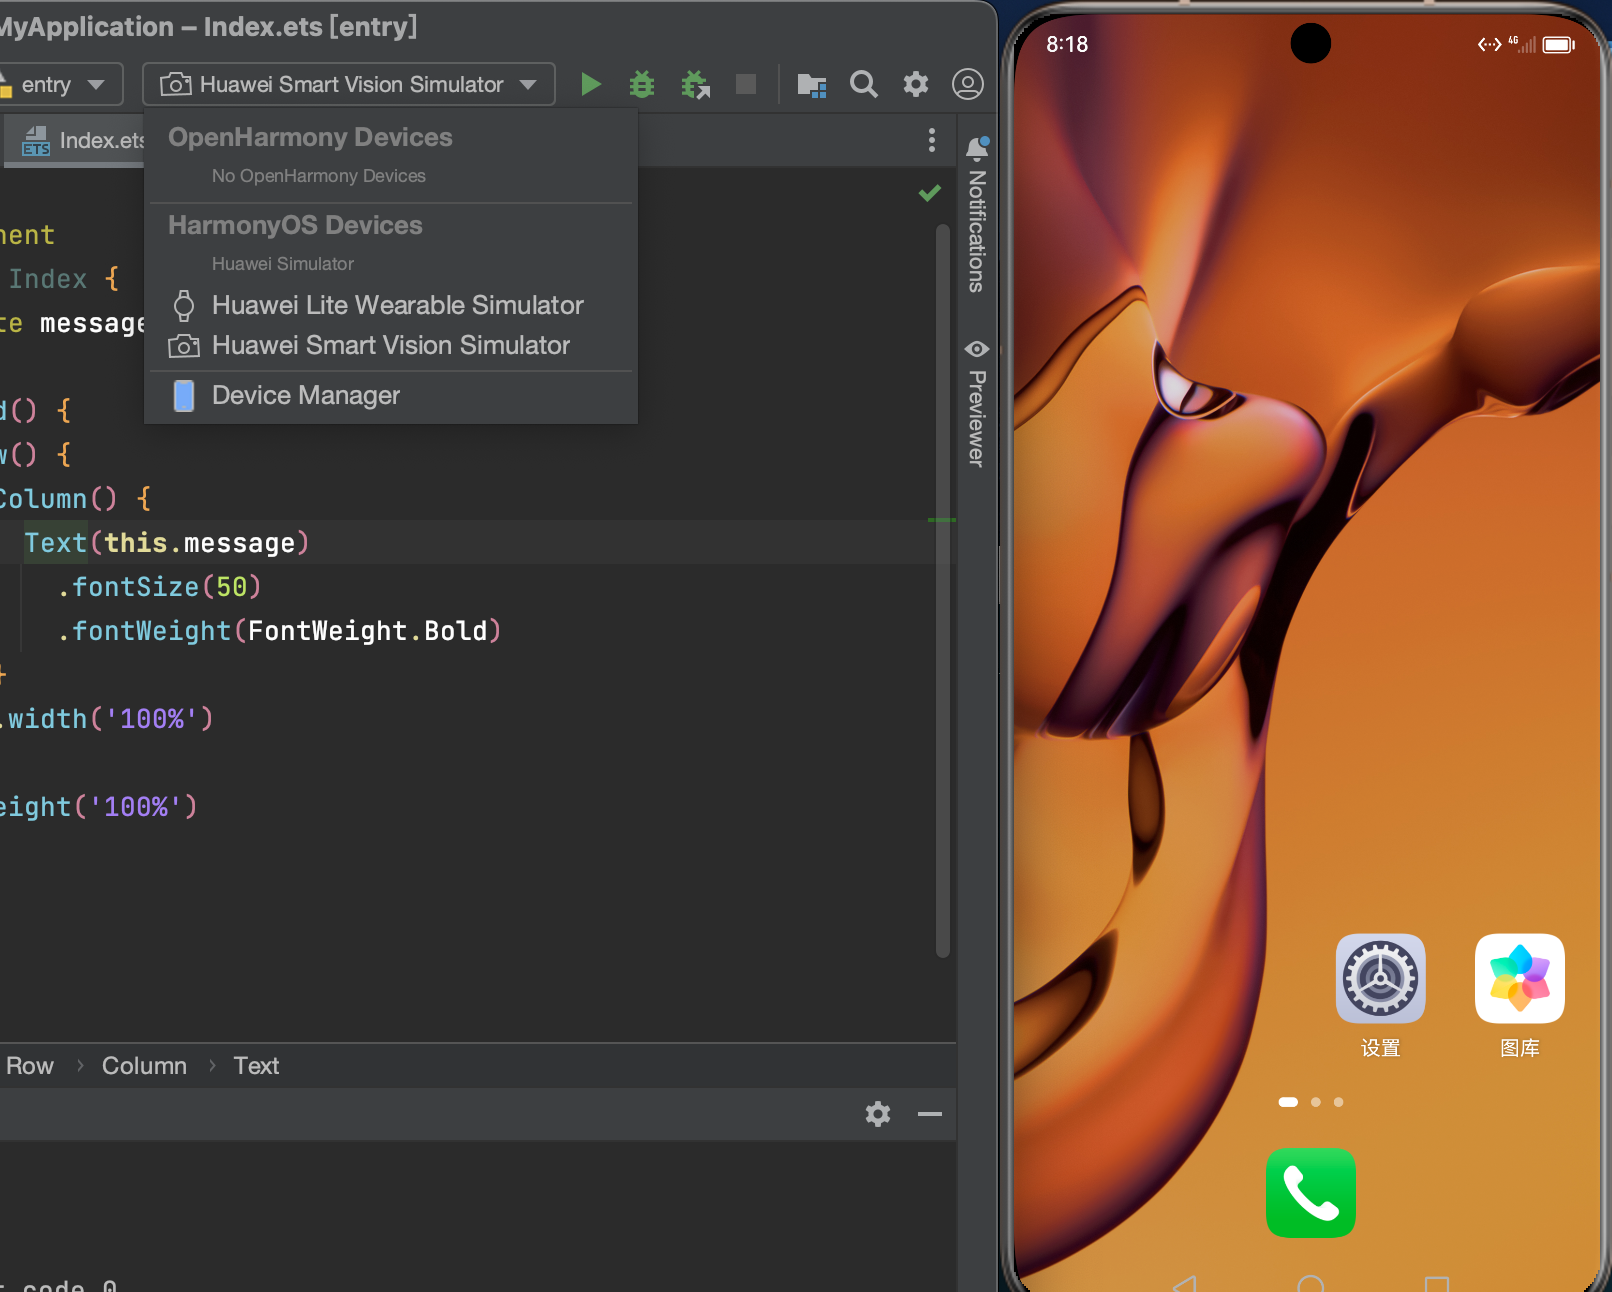Start debugging with the green bug icon
The height and width of the screenshot is (1292, 1612).
(642, 84)
